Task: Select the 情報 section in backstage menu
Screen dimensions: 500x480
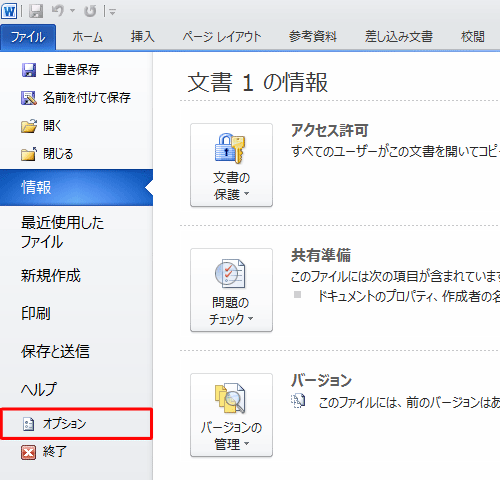Action: pos(76,187)
